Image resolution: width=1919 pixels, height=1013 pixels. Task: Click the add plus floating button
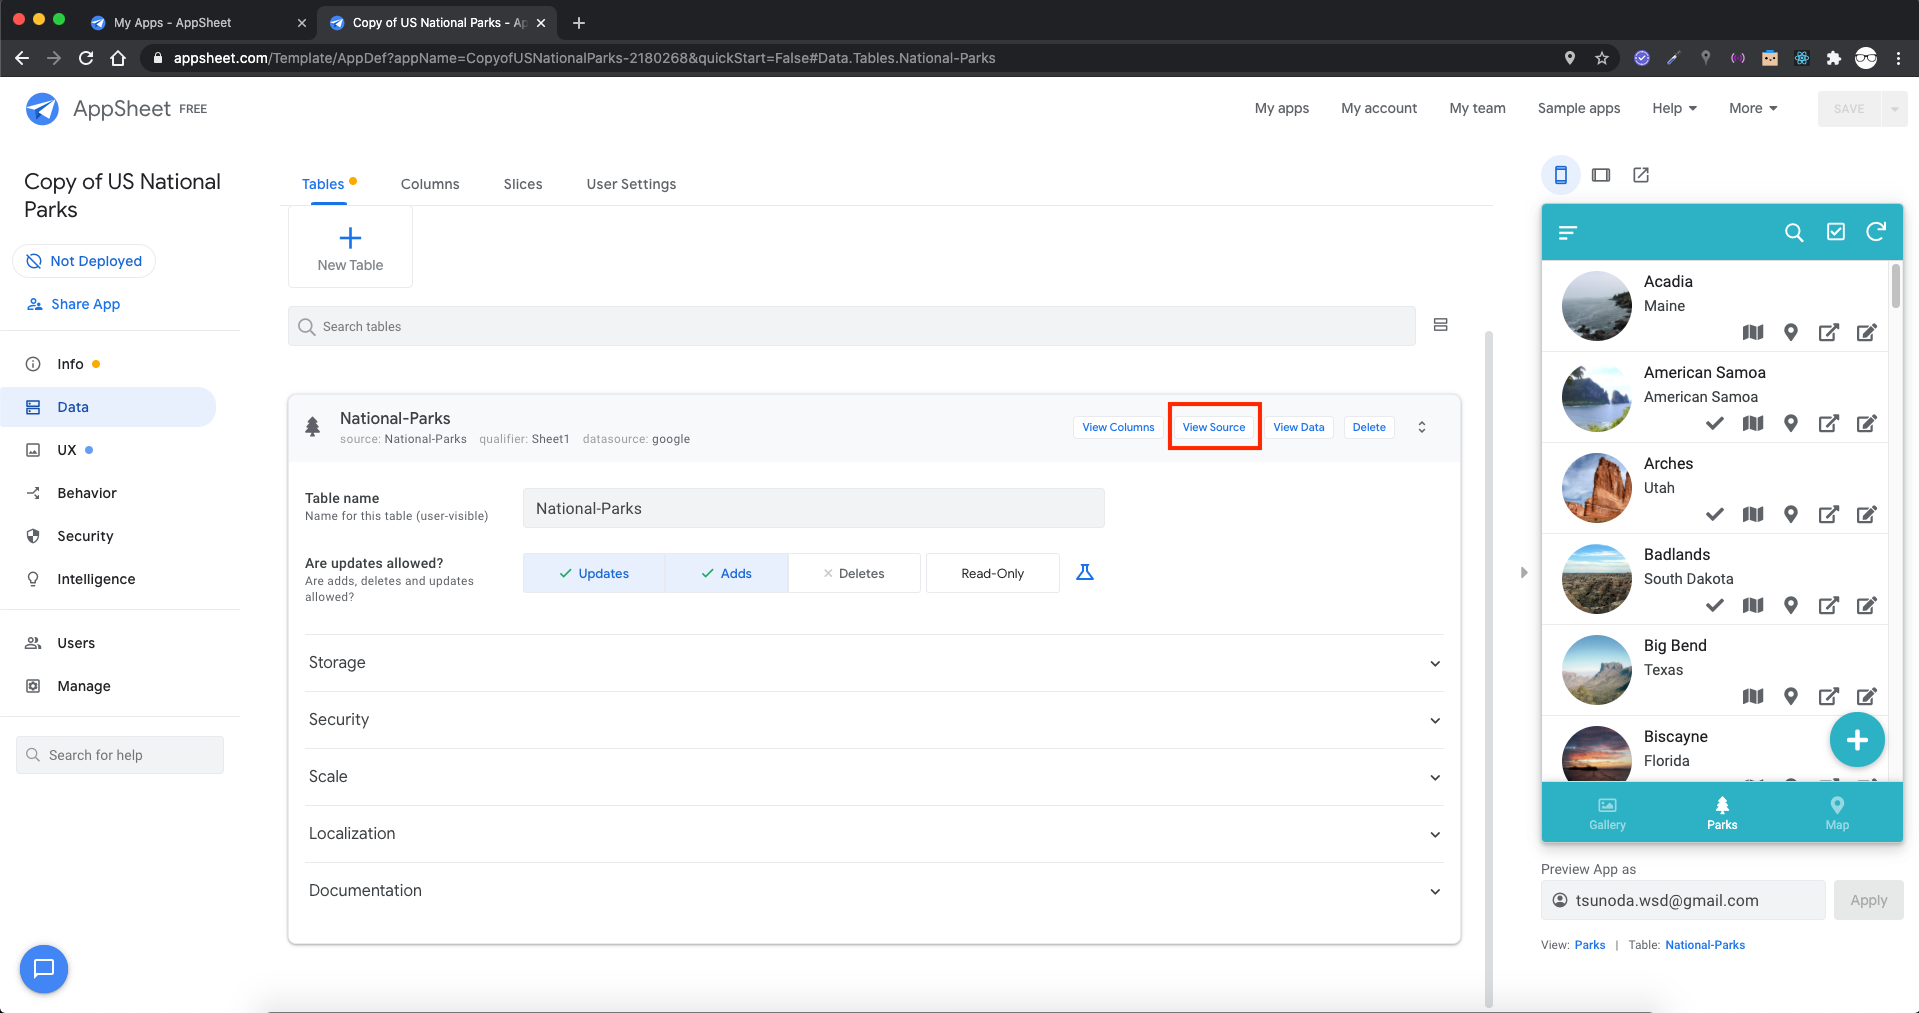click(1857, 740)
